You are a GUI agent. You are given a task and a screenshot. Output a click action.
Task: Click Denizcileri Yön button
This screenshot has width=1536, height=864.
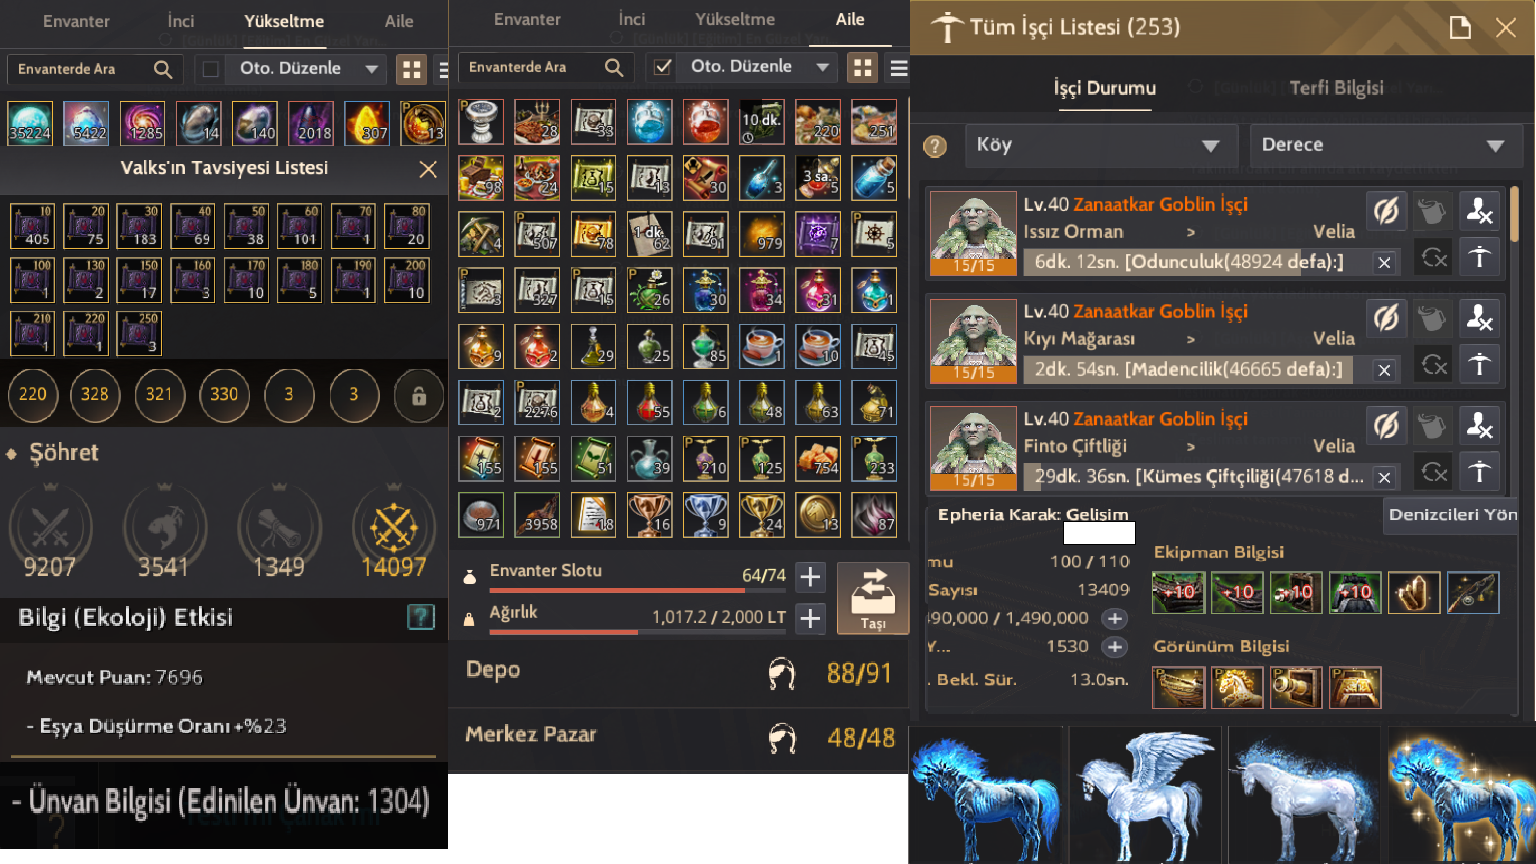tap(1452, 514)
